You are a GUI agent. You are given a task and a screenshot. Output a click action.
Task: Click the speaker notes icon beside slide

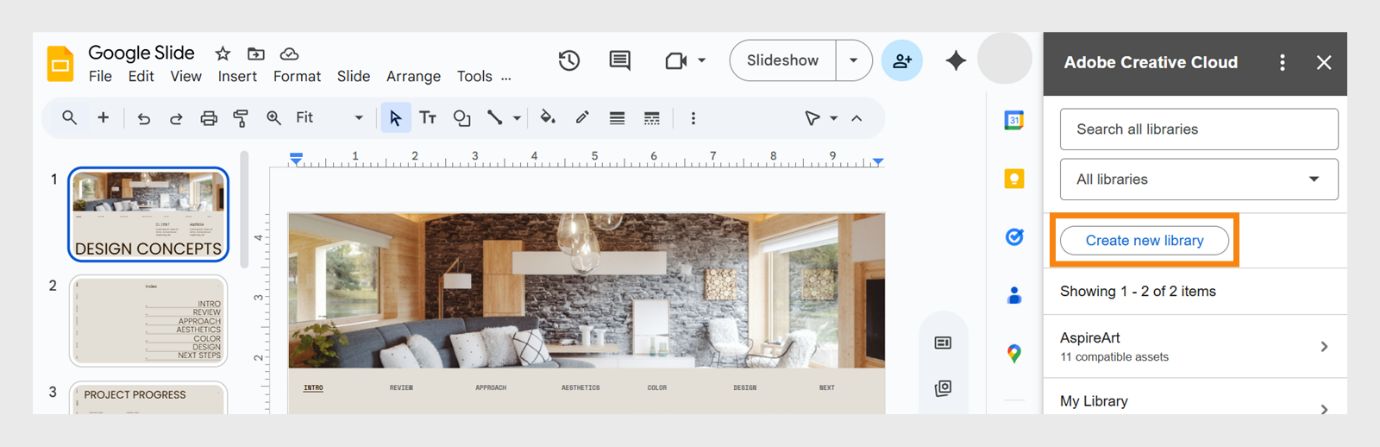[942, 343]
